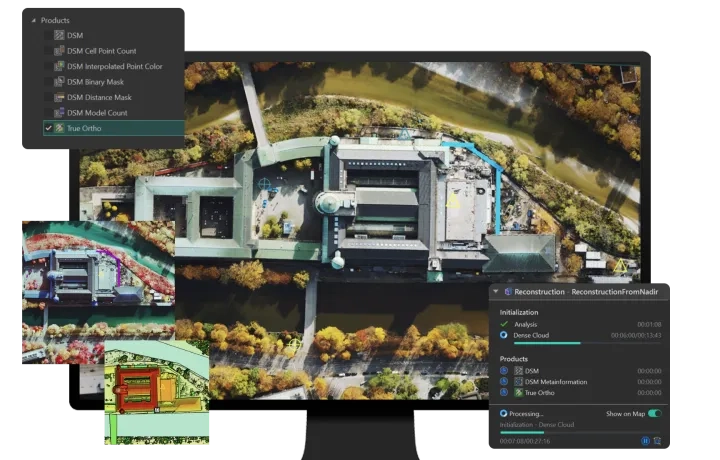Click the DSM raster icon in Products tree
The image size is (720, 460).
pos(59,35)
